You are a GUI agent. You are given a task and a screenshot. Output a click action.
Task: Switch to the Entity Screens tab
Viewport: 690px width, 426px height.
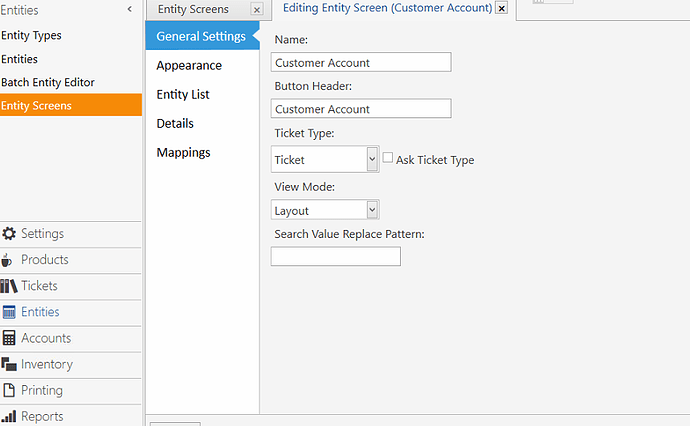coord(193,9)
